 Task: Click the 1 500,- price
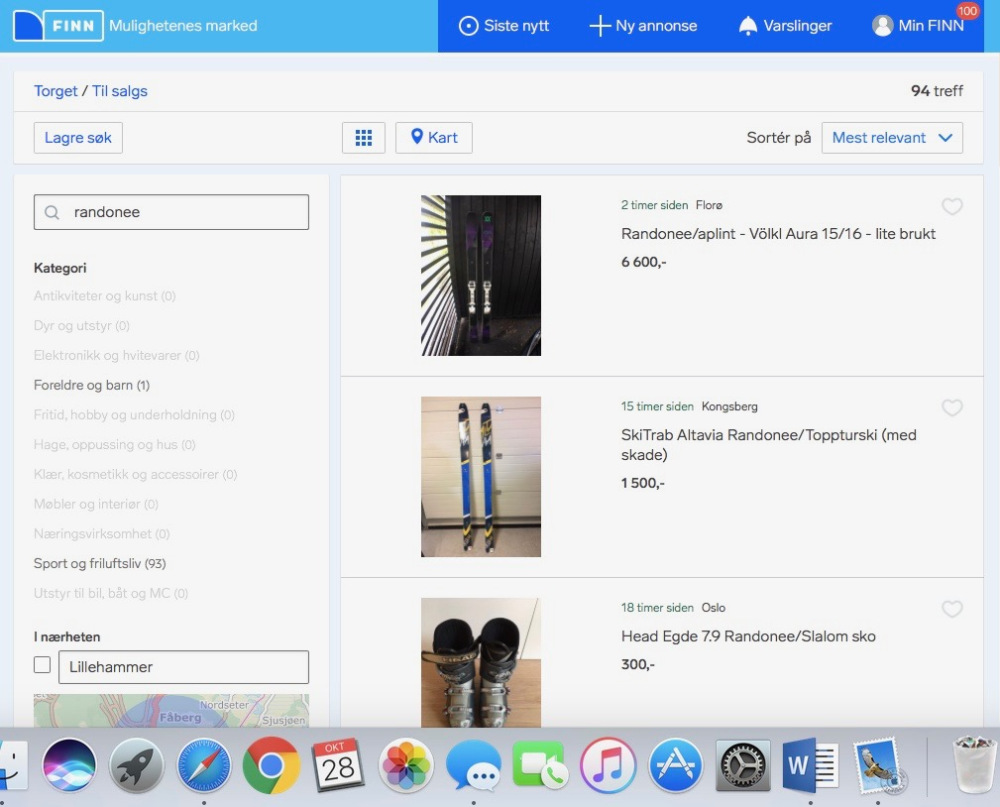643,484
